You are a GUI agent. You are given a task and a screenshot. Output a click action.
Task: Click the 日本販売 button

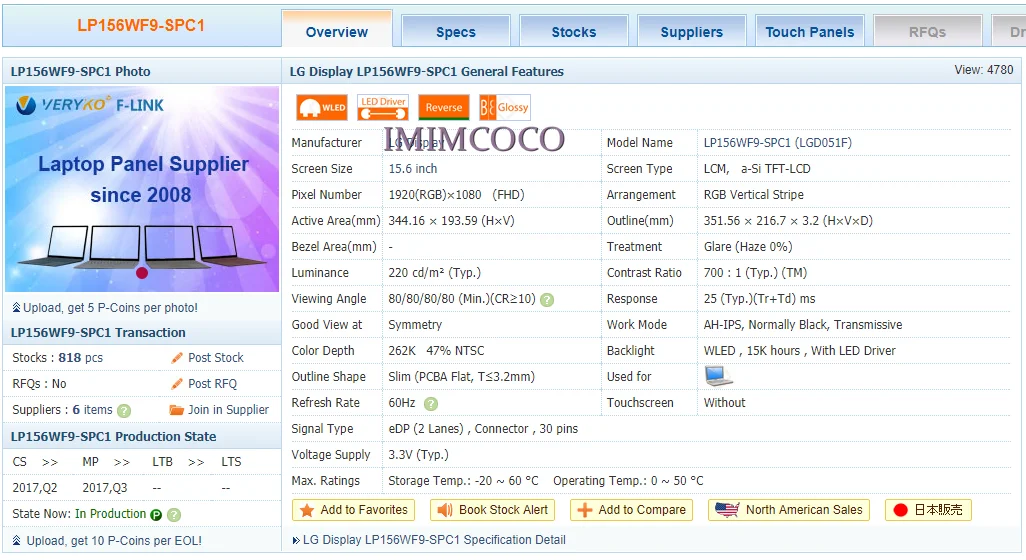click(928, 510)
